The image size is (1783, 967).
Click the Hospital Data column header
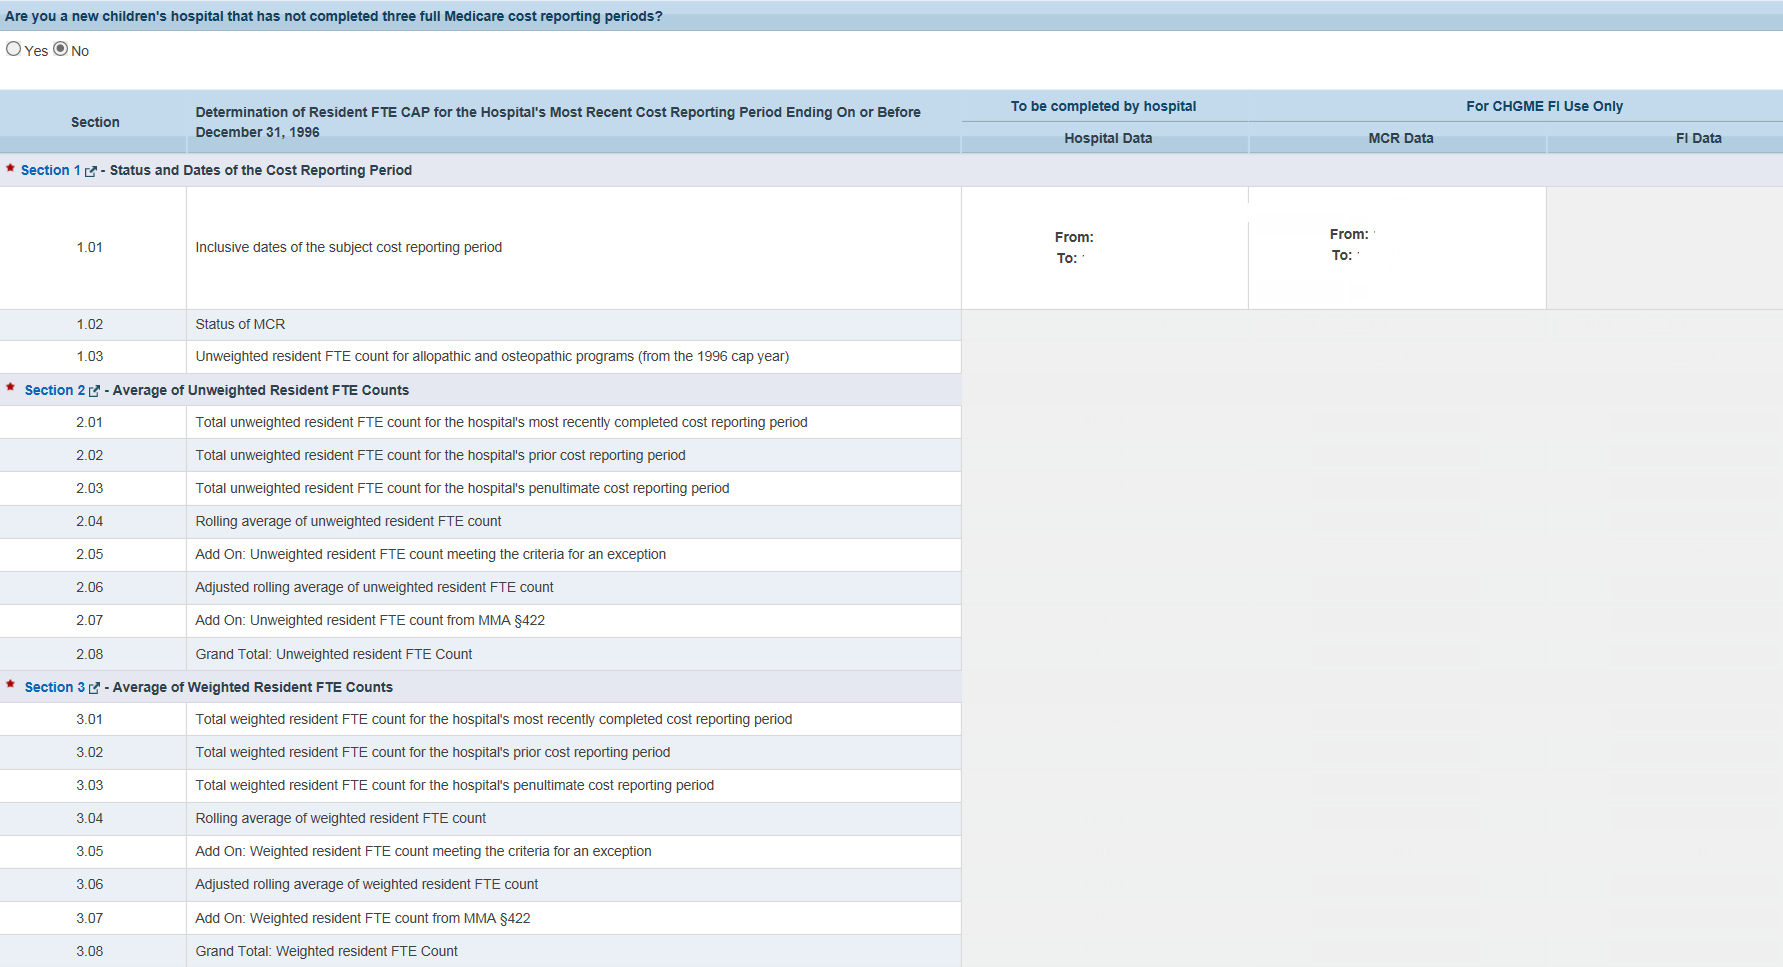coord(1107,139)
